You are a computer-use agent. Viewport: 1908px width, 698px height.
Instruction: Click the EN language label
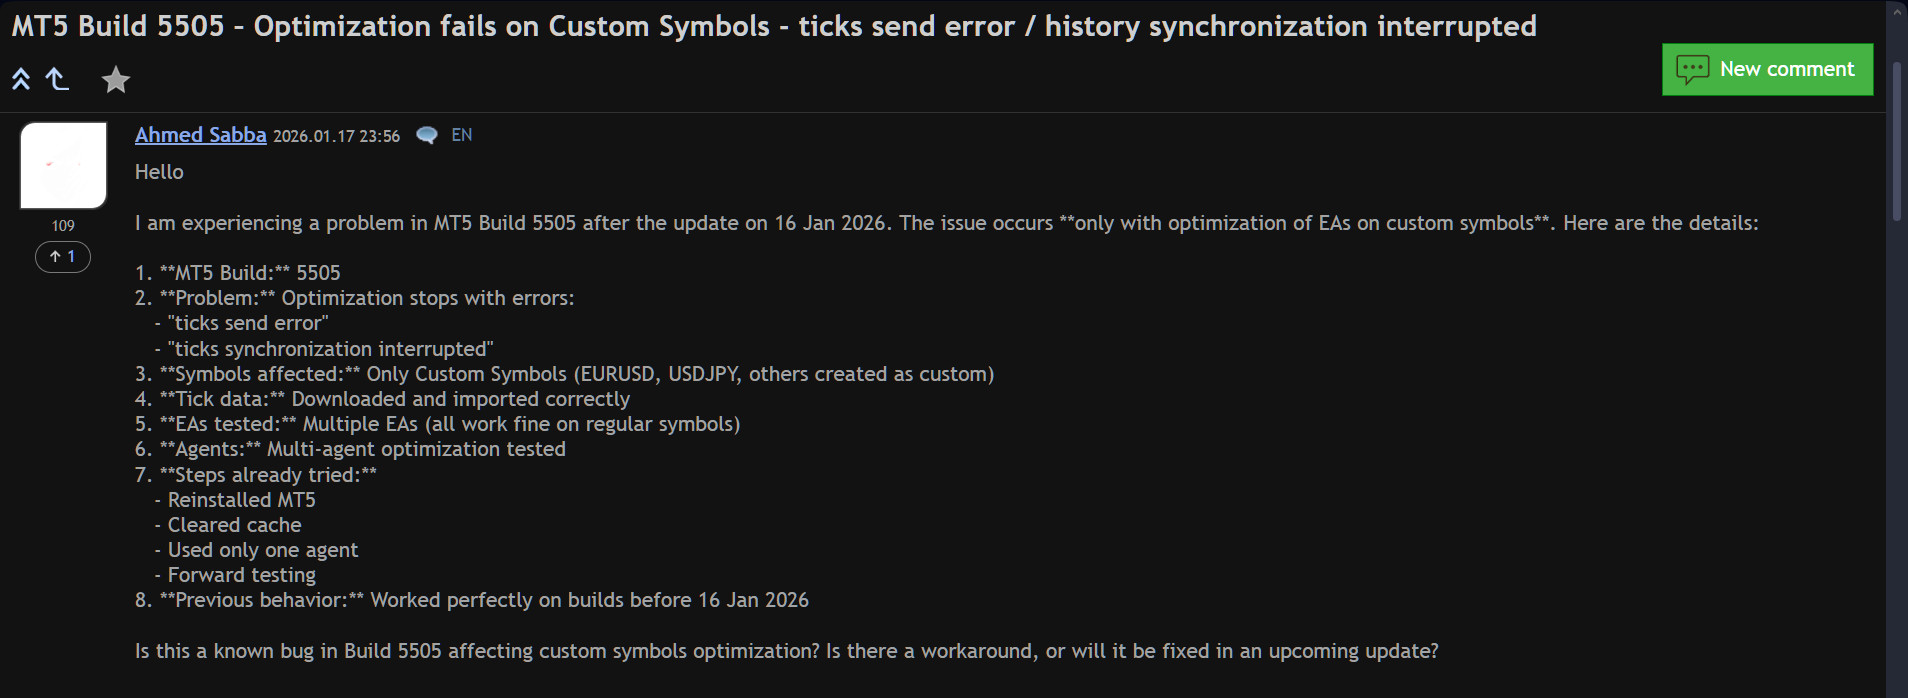[462, 135]
